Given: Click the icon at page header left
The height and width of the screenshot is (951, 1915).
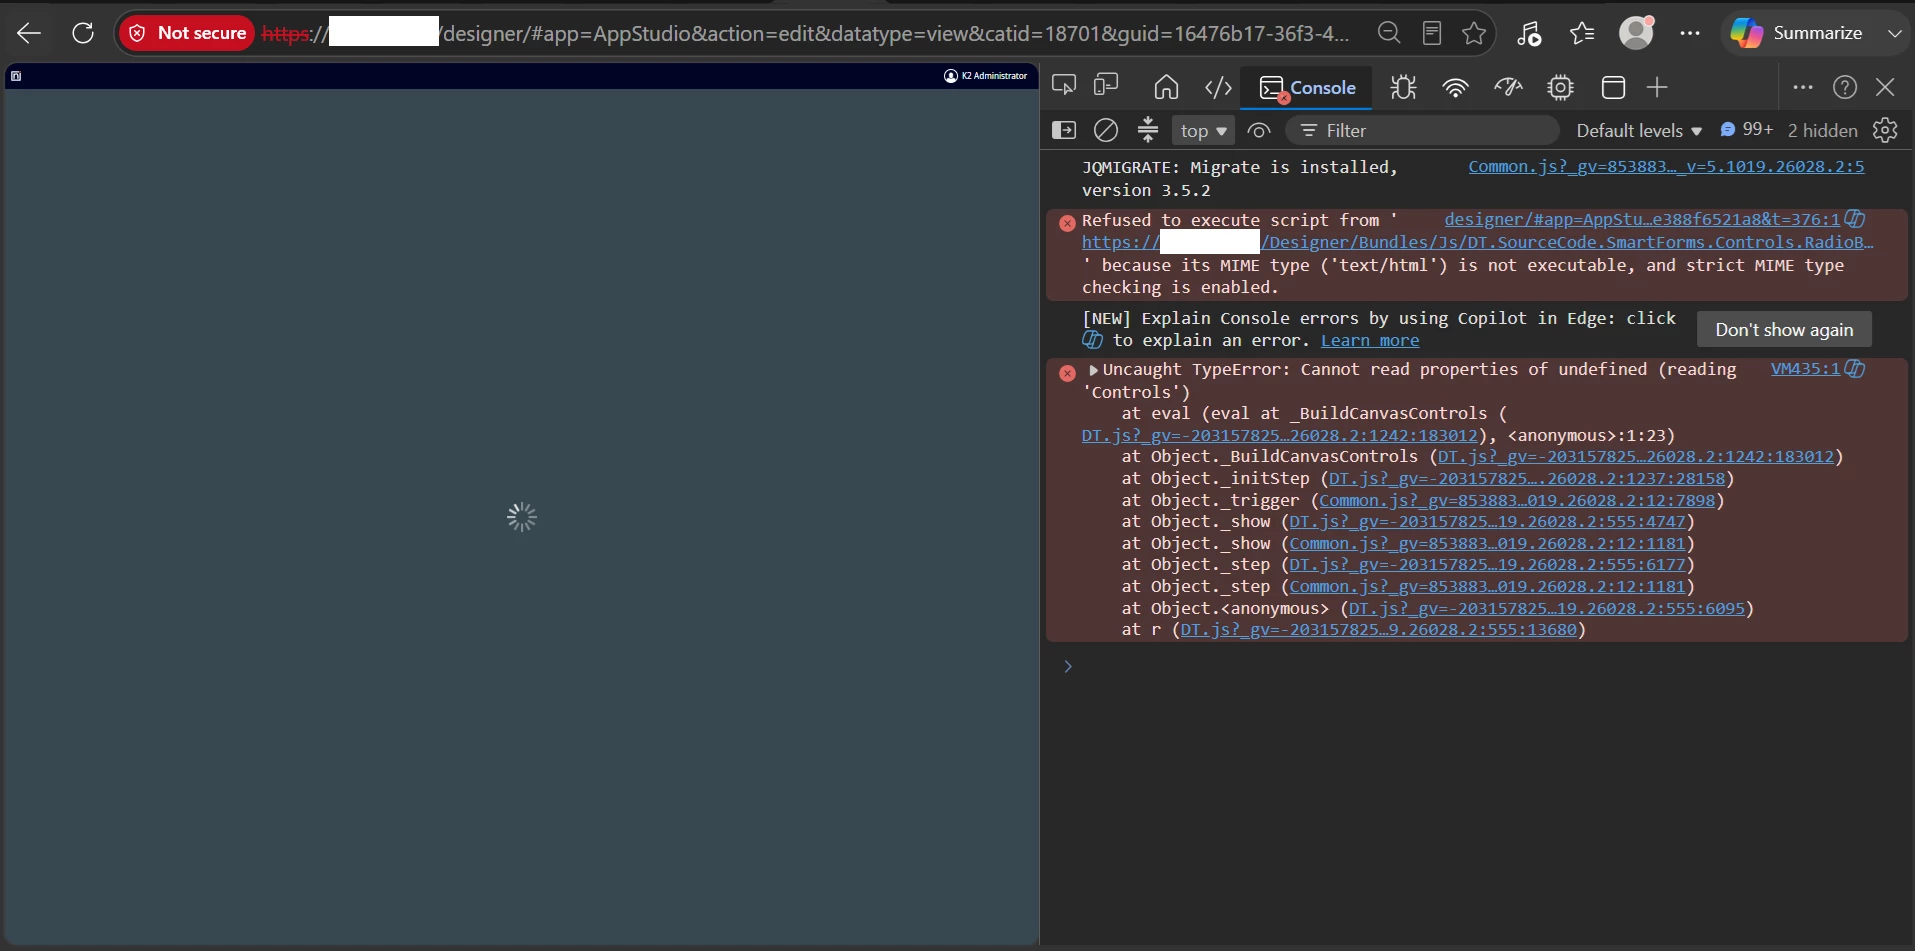Looking at the screenshot, I should [x=16, y=76].
